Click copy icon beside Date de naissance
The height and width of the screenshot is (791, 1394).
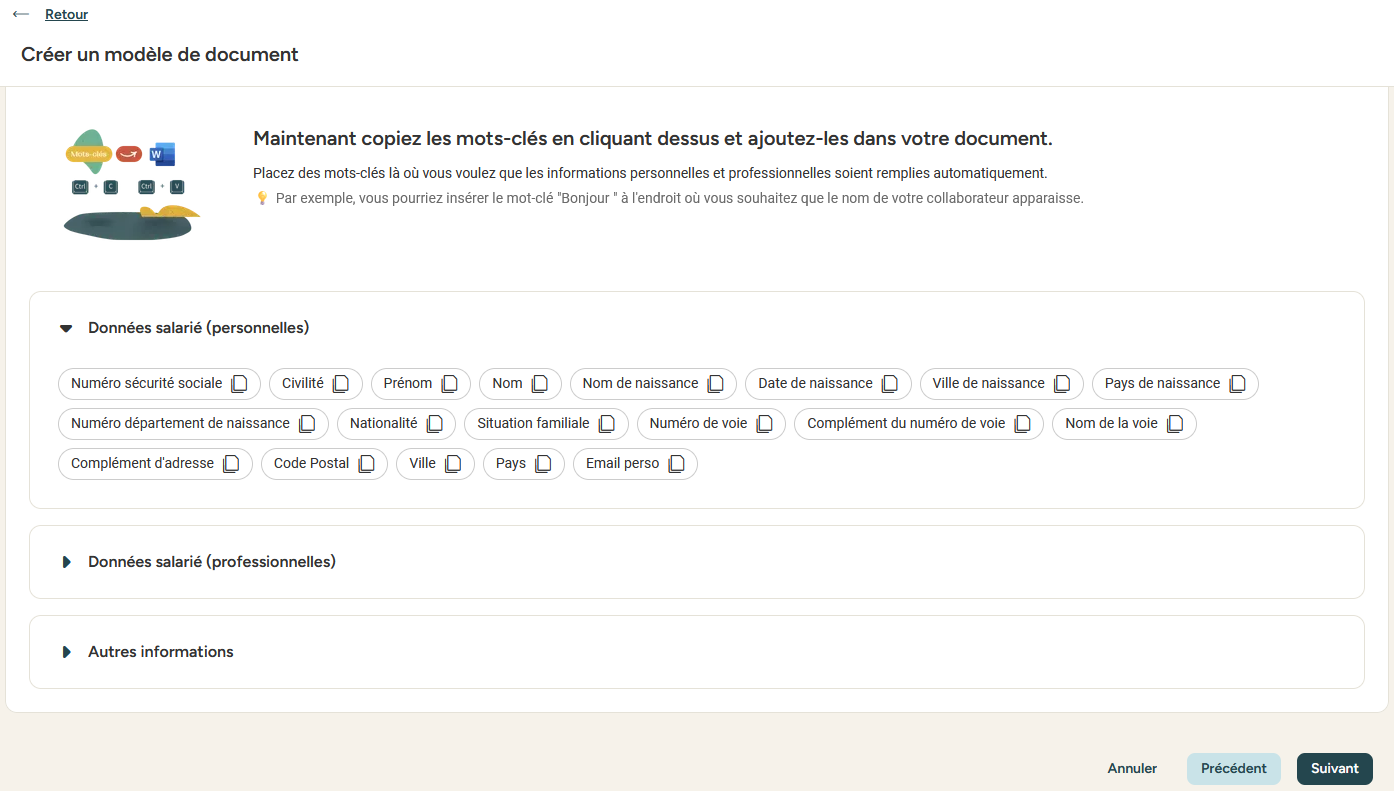click(890, 384)
